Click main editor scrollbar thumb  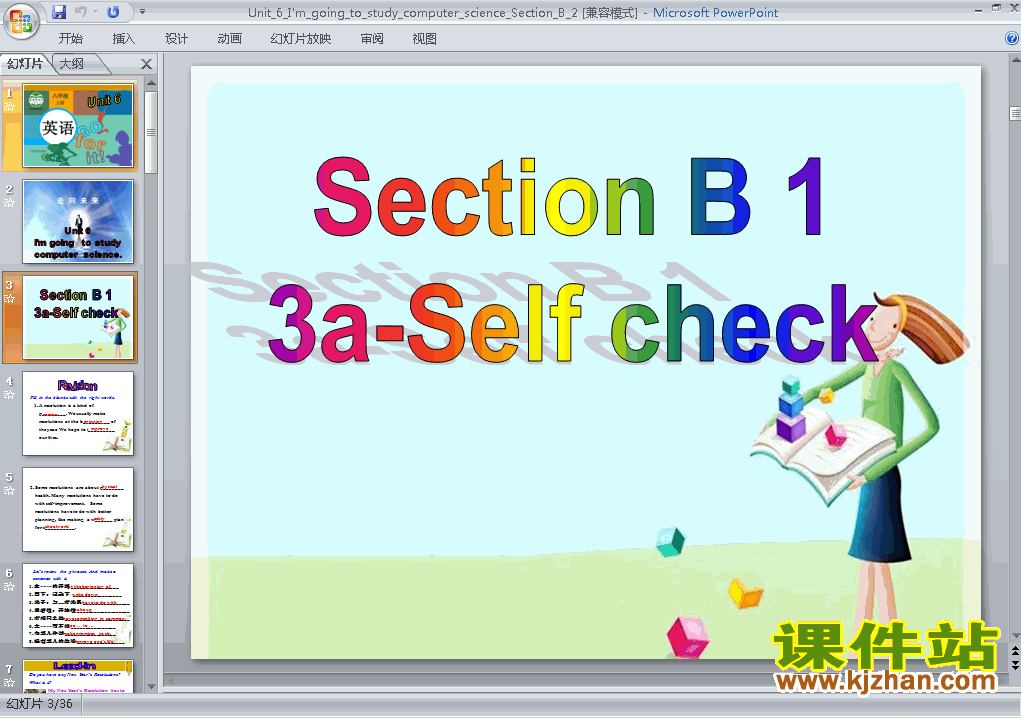(1015, 113)
